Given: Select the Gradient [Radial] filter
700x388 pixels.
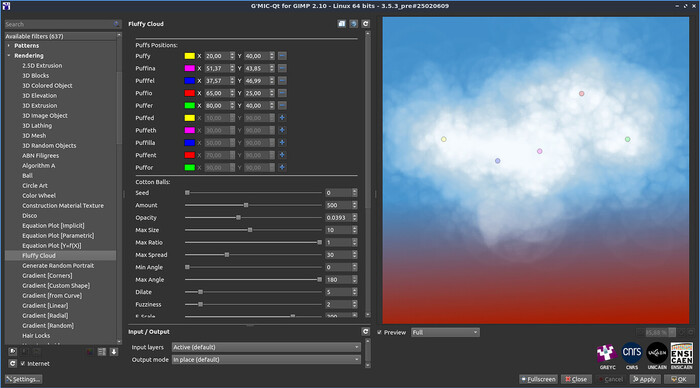Looking at the screenshot, I should (45, 316).
